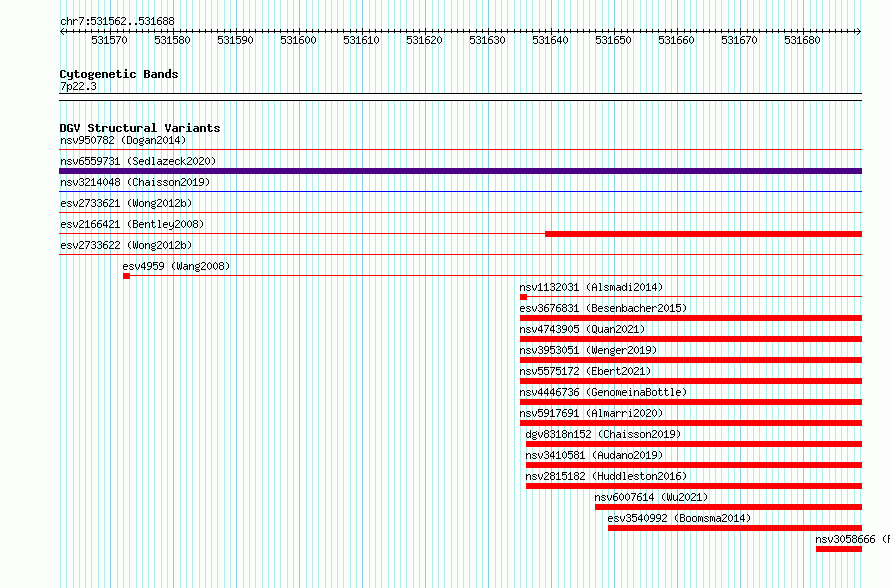
Task: Open nsv4743905 (Quan2021) variant
Action: (582, 329)
